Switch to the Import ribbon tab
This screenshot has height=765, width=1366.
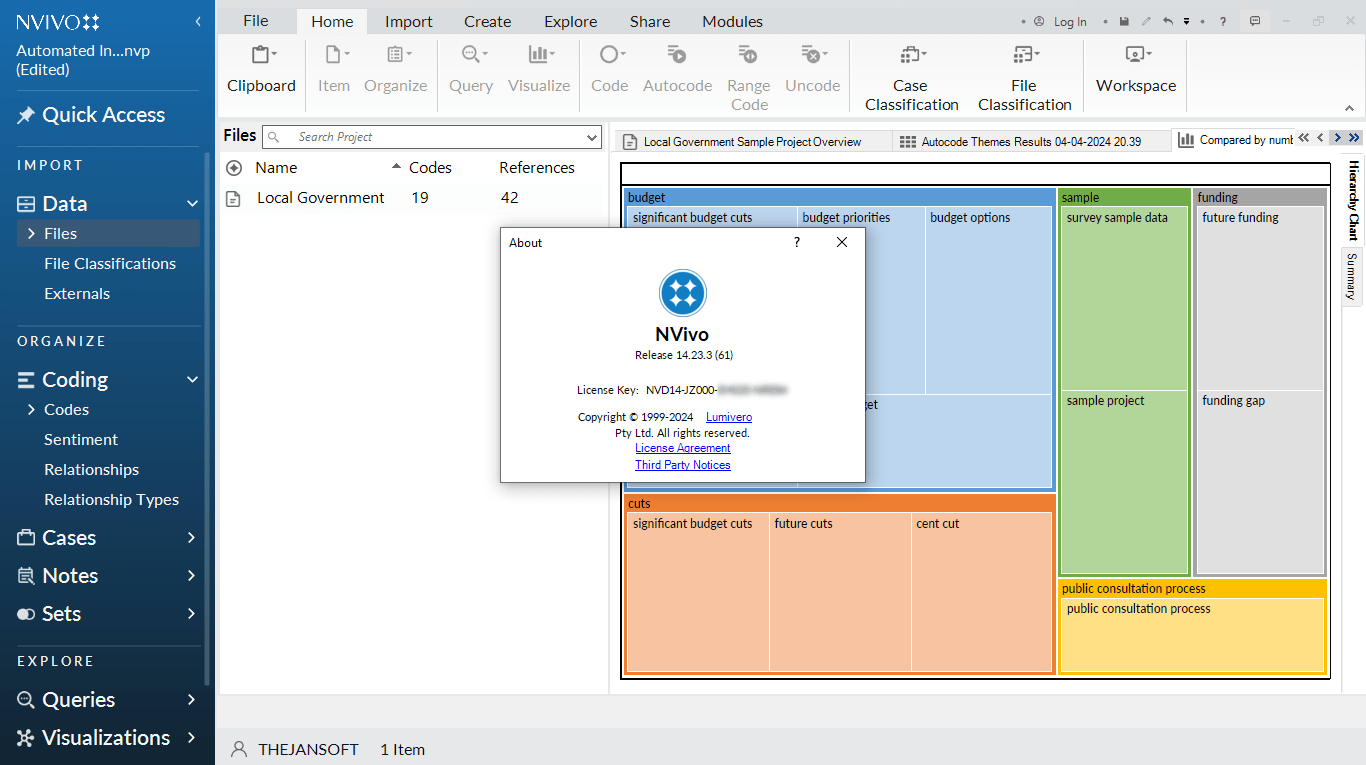click(409, 21)
